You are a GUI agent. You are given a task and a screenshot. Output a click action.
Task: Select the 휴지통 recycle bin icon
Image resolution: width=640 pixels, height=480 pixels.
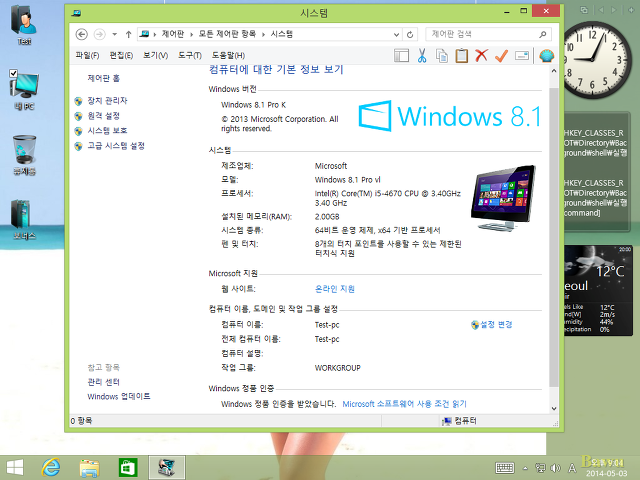click(24, 155)
